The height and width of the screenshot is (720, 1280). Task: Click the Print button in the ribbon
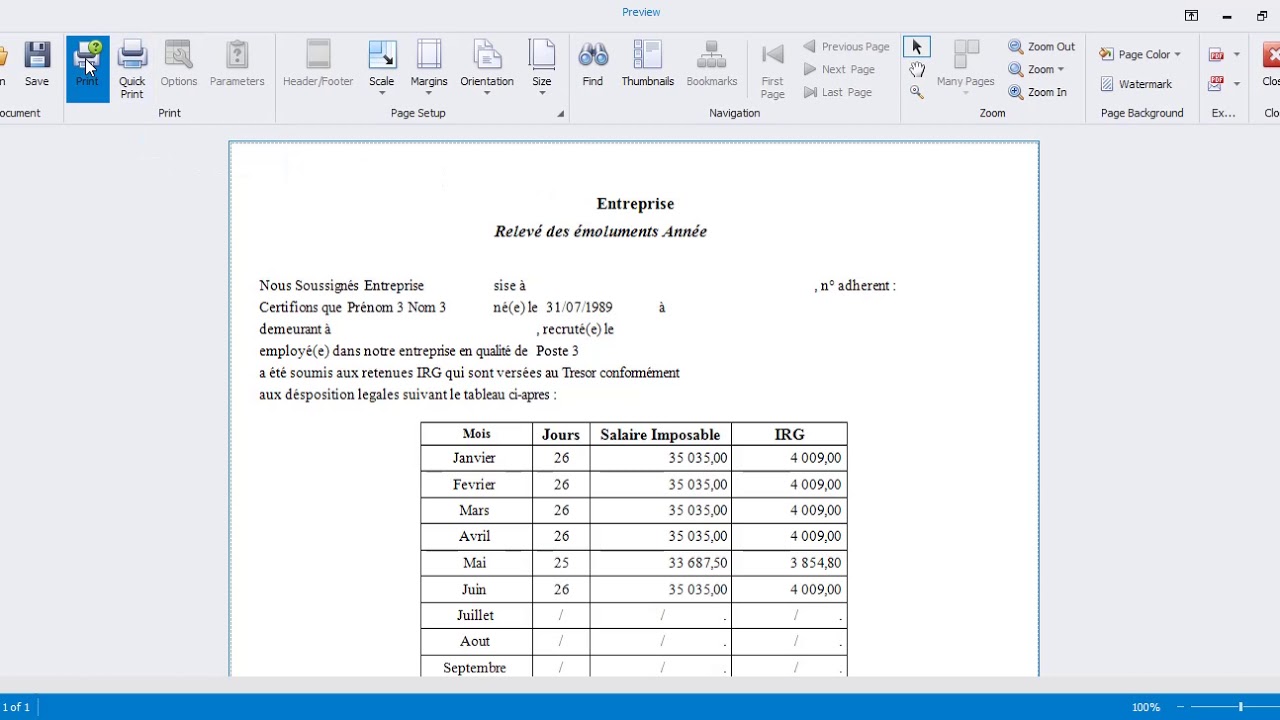click(87, 68)
